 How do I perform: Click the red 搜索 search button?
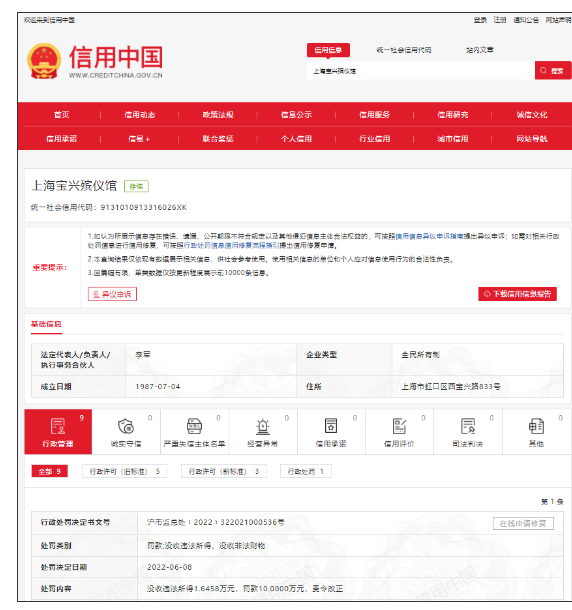(553, 70)
